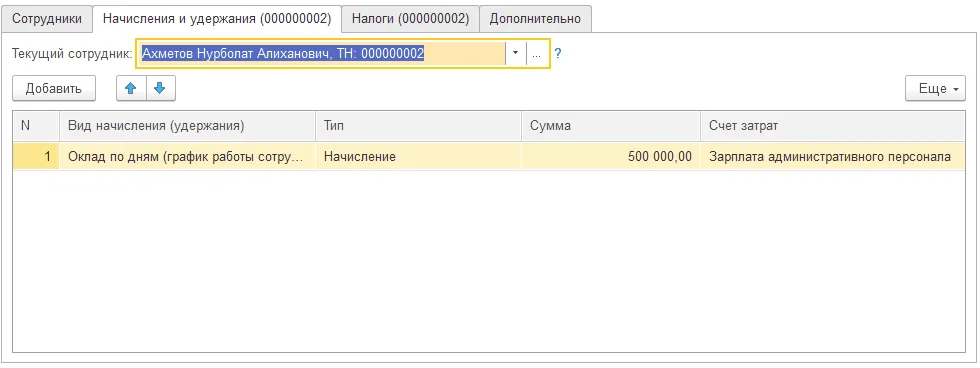Click the Тип column header
Screen dimensions: 980x368
click(419, 126)
